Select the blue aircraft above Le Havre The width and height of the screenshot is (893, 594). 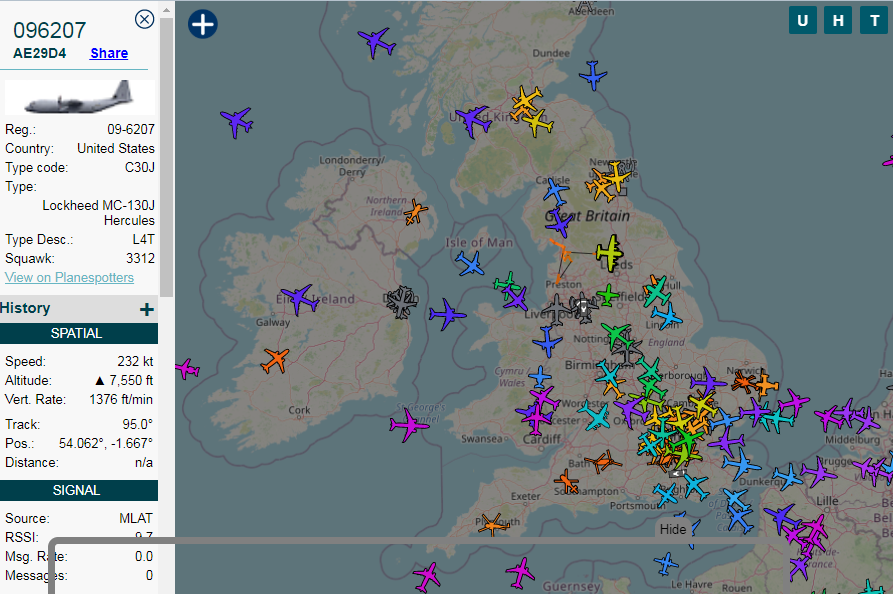[x=666, y=564]
